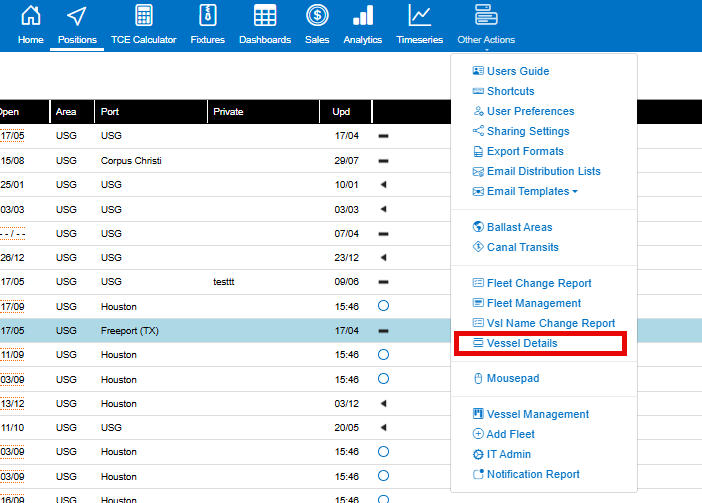Open the IT Admin settings entry
The image size is (702, 503).
[509, 454]
